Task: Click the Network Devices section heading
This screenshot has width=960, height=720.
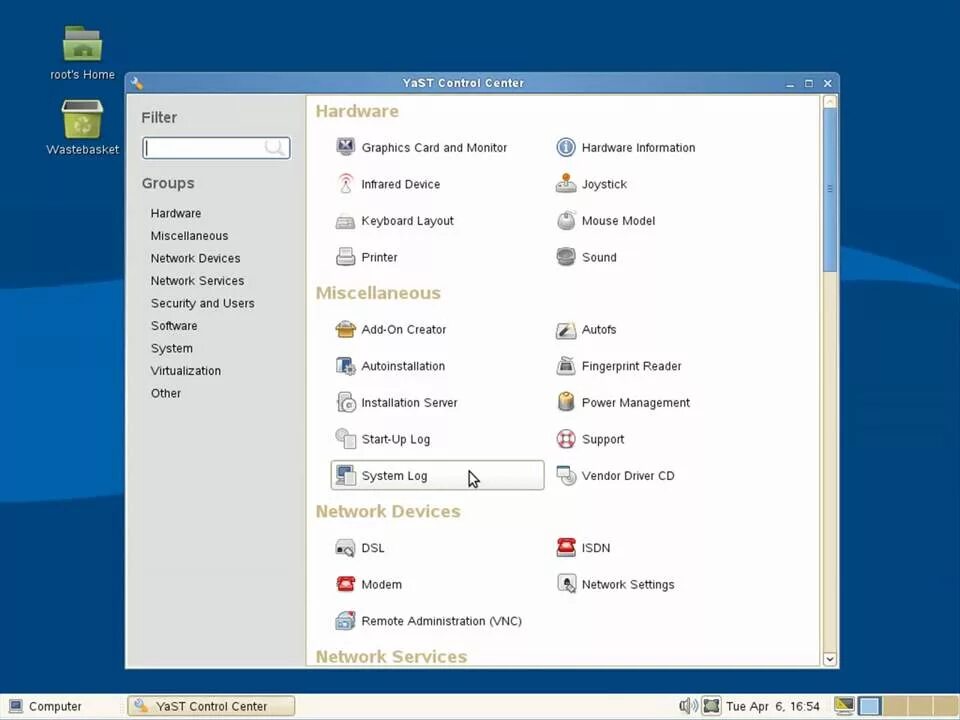Action: [x=388, y=511]
